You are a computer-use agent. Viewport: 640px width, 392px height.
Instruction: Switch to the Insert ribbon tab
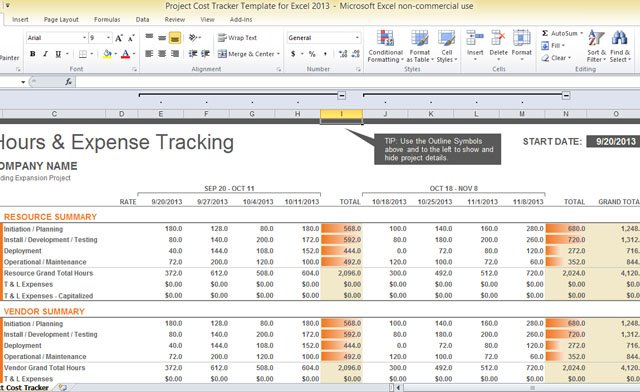coord(20,20)
